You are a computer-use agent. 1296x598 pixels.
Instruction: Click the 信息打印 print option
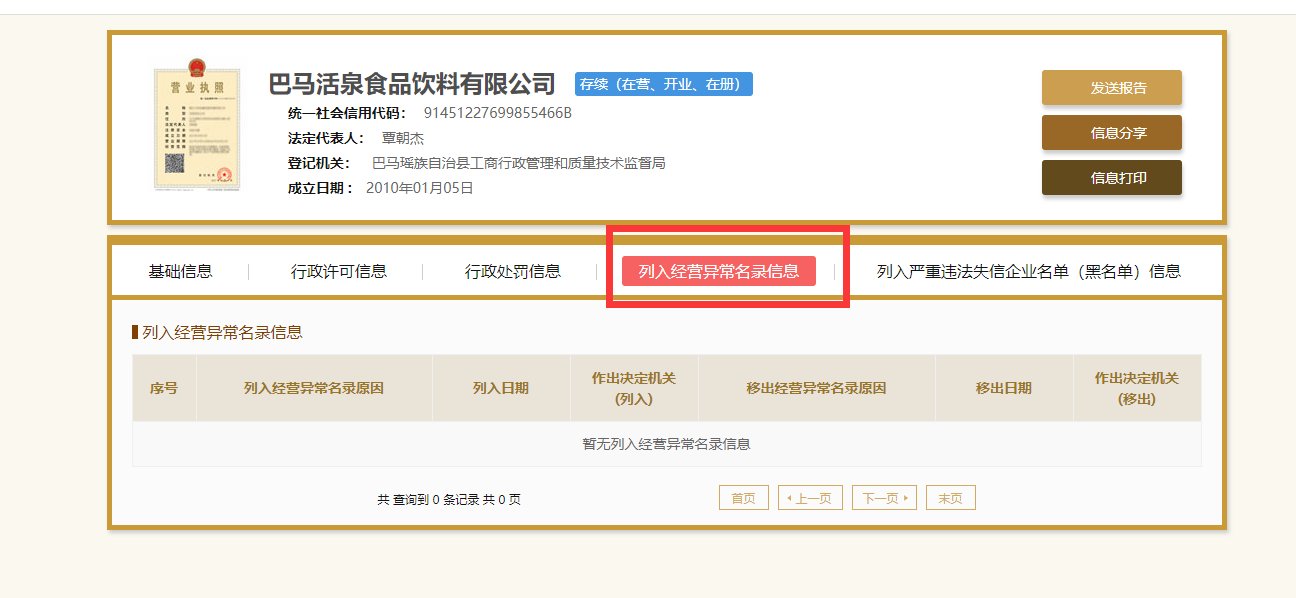[x=1112, y=177]
